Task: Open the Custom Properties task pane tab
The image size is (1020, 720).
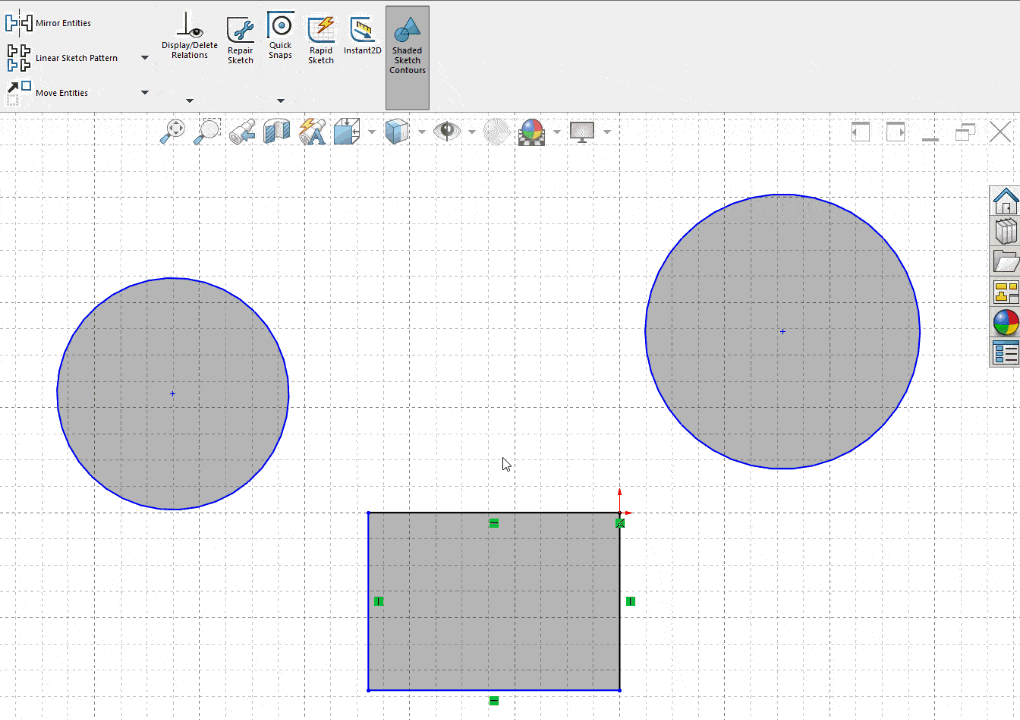Action: pos(1005,352)
